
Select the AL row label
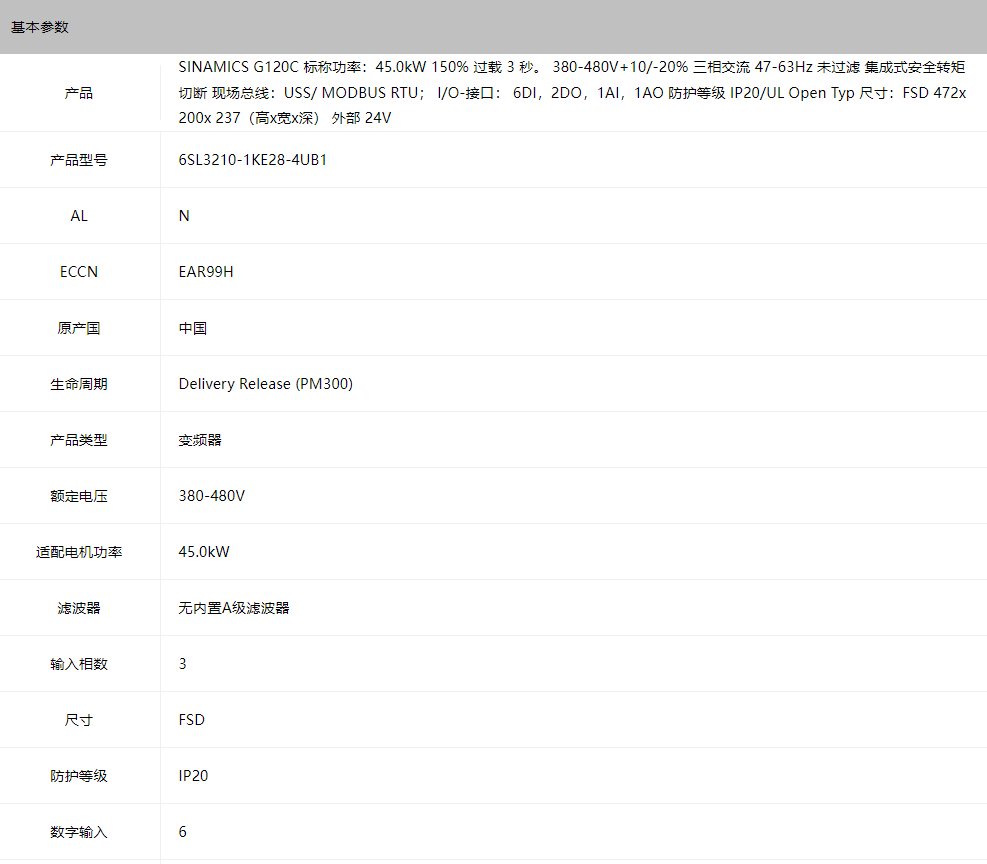[79, 216]
